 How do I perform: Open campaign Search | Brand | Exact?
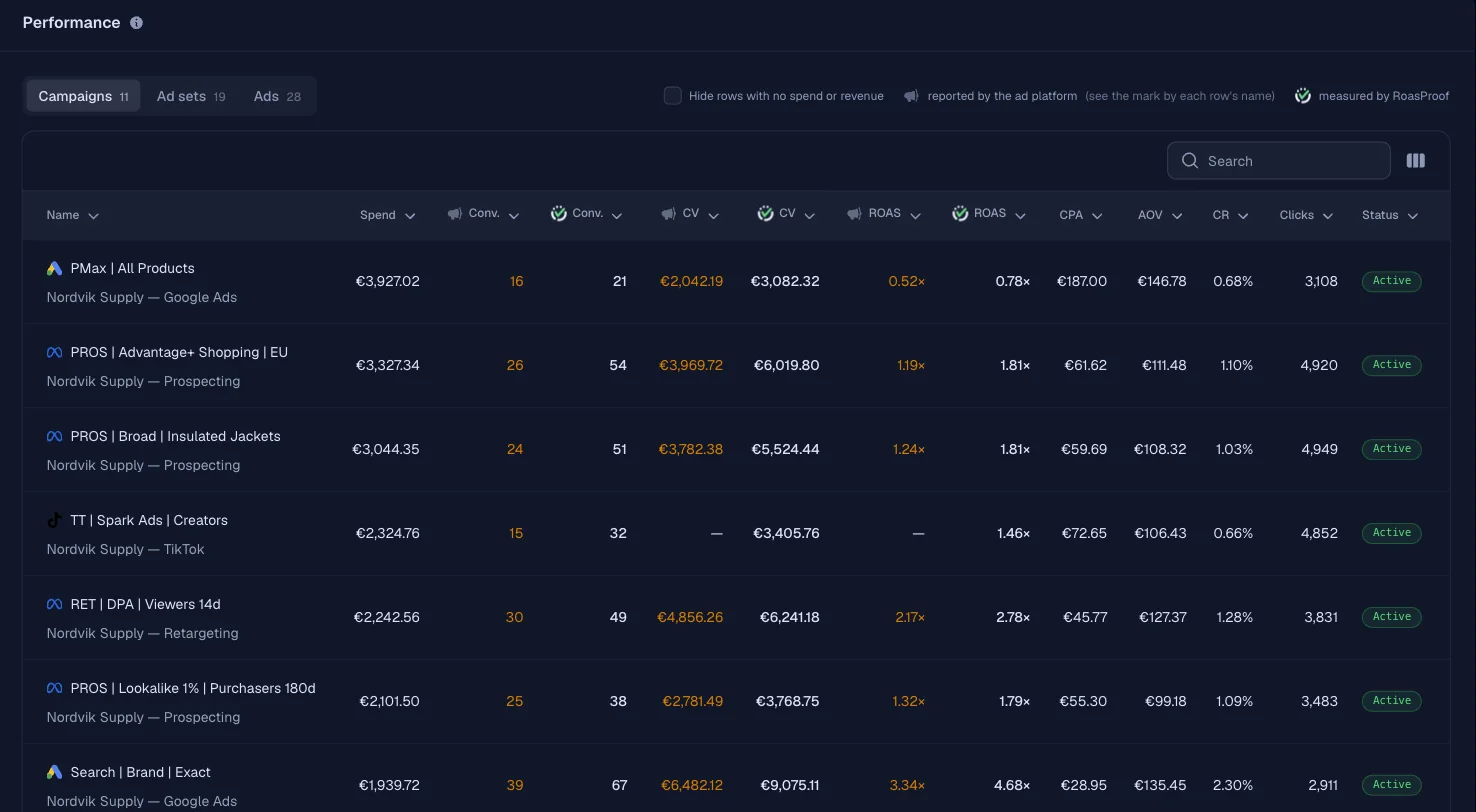[x=141, y=773]
